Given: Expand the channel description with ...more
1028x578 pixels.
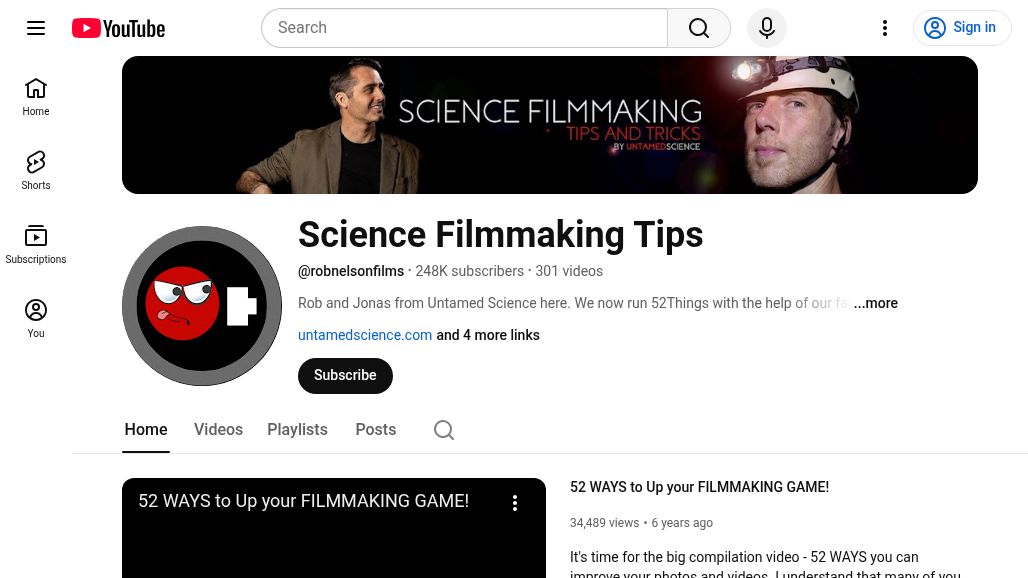Looking at the screenshot, I should coord(875,303).
